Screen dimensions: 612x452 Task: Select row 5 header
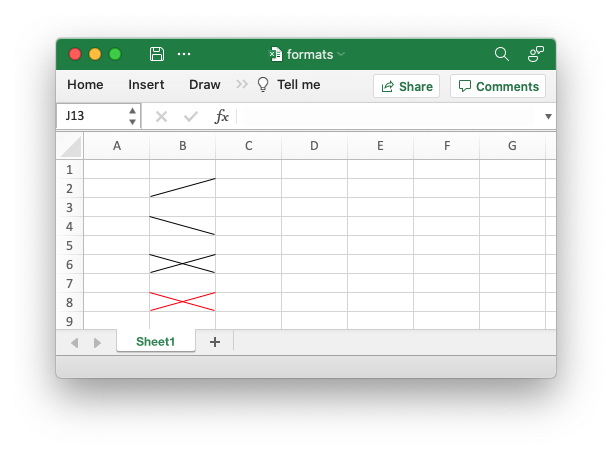[69, 246]
